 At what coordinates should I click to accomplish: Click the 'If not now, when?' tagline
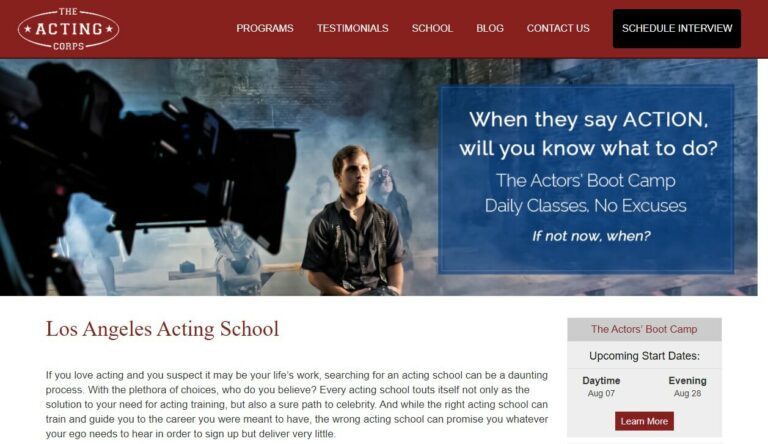(591, 236)
